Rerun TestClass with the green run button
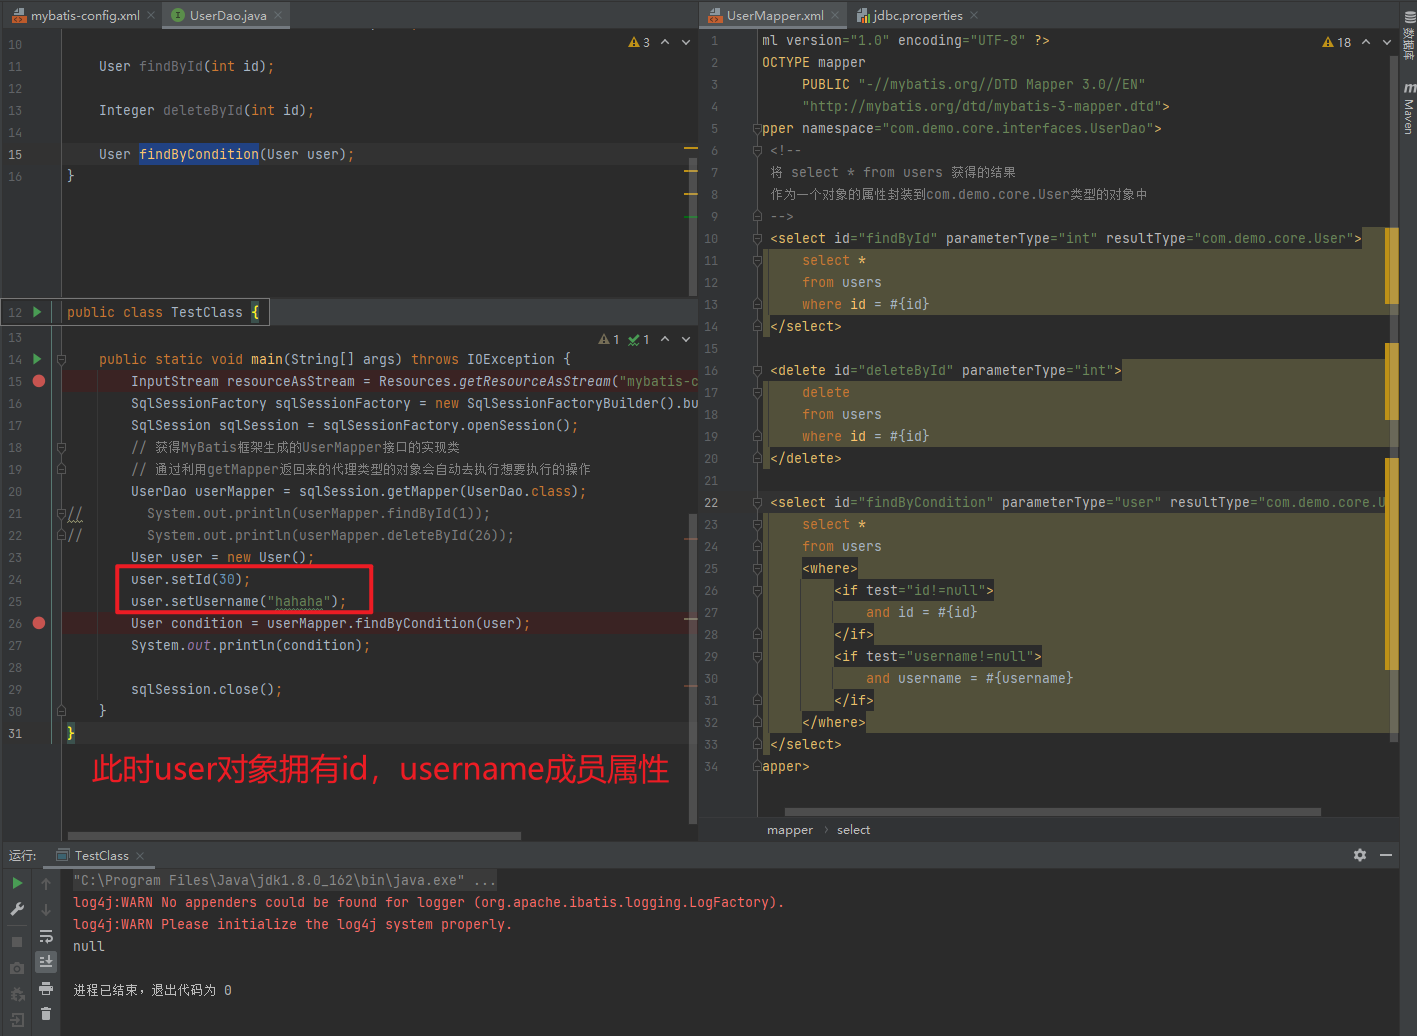Screen dimensions: 1417x1036 point(17,883)
